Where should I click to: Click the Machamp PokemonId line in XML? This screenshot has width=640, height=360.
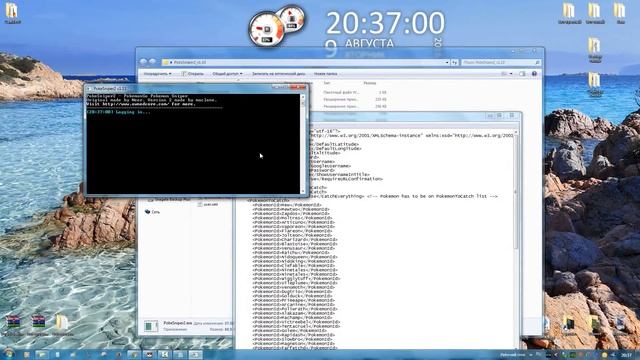coord(292,318)
